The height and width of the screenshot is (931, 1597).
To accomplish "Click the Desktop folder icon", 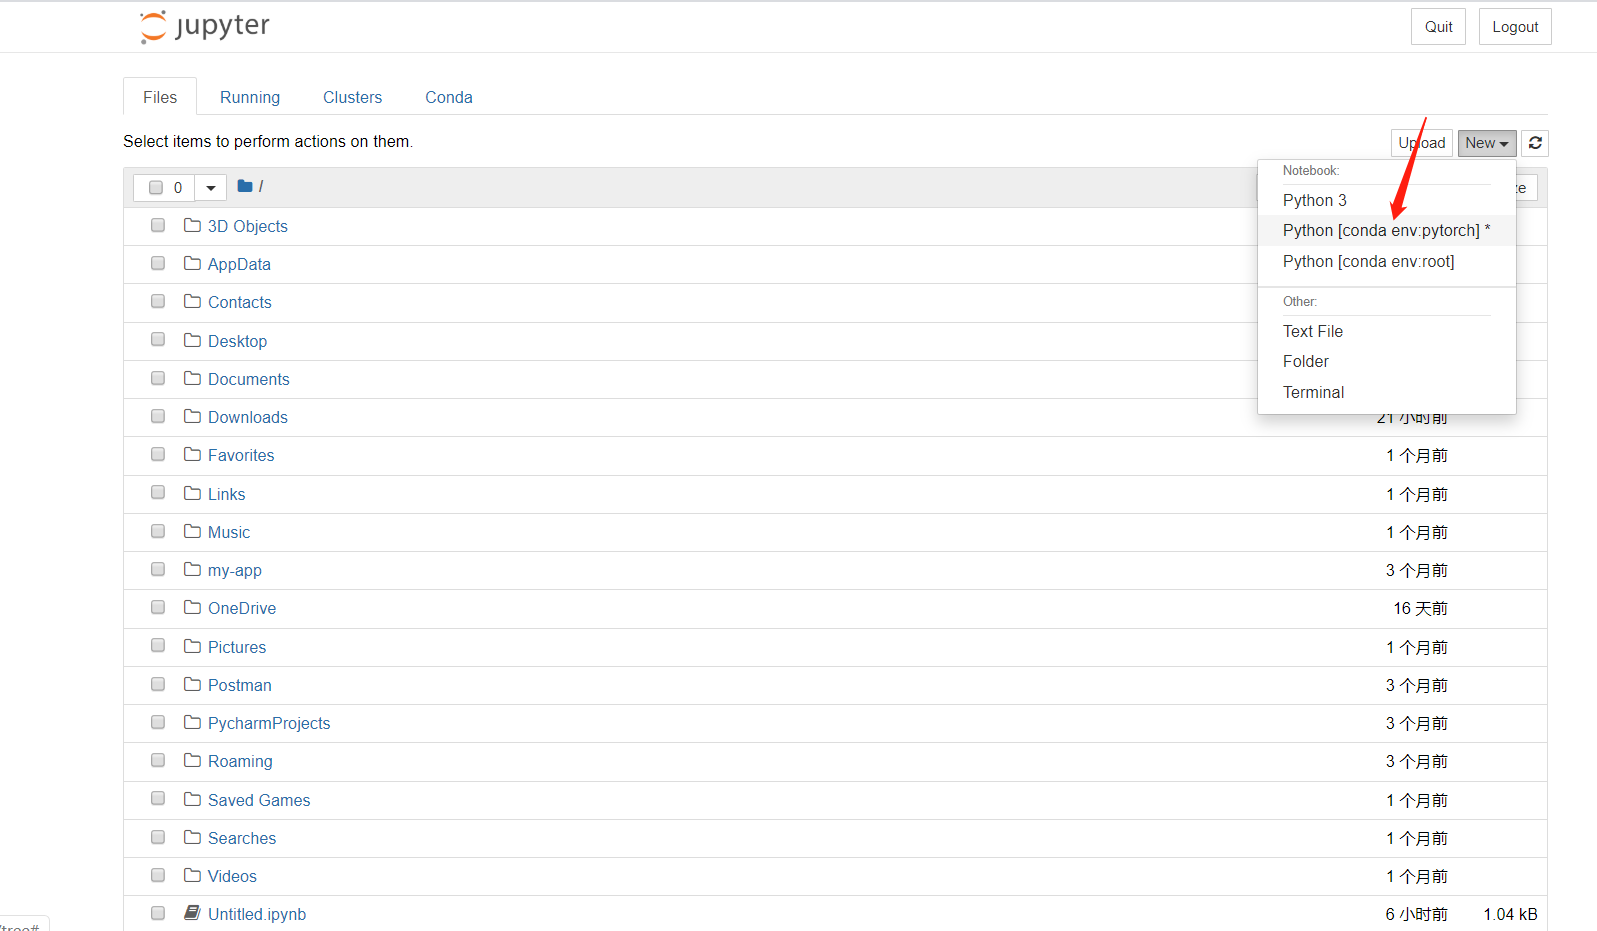I will click(193, 341).
